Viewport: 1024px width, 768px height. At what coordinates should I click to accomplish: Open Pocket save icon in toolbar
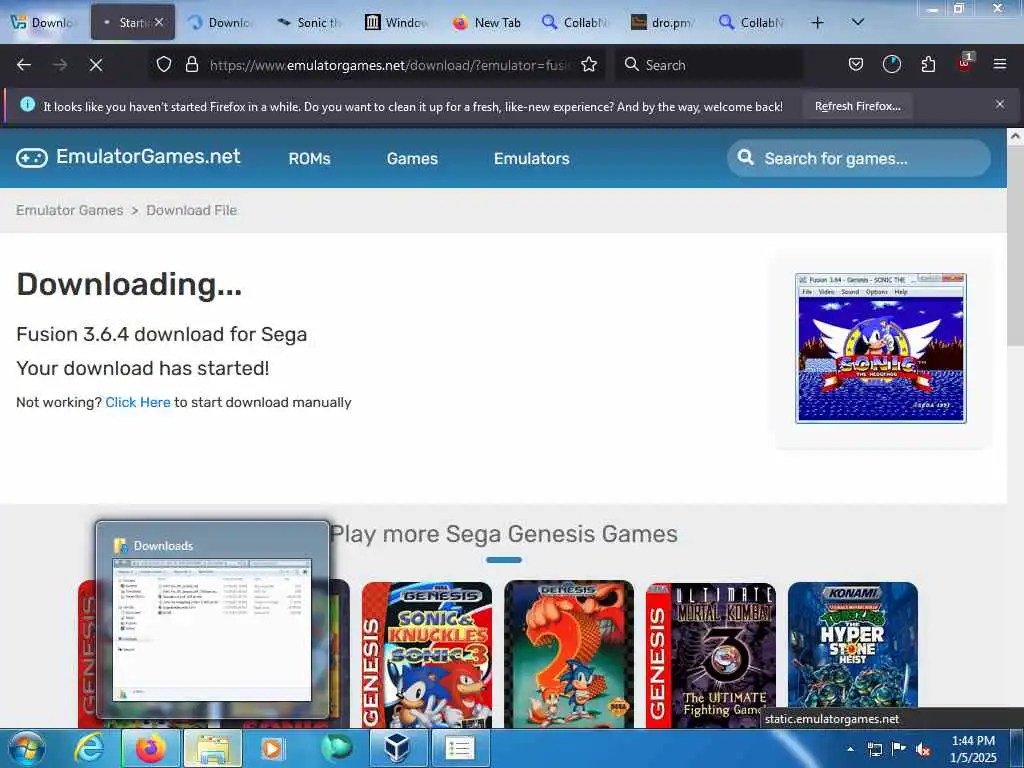(x=856, y=65)
